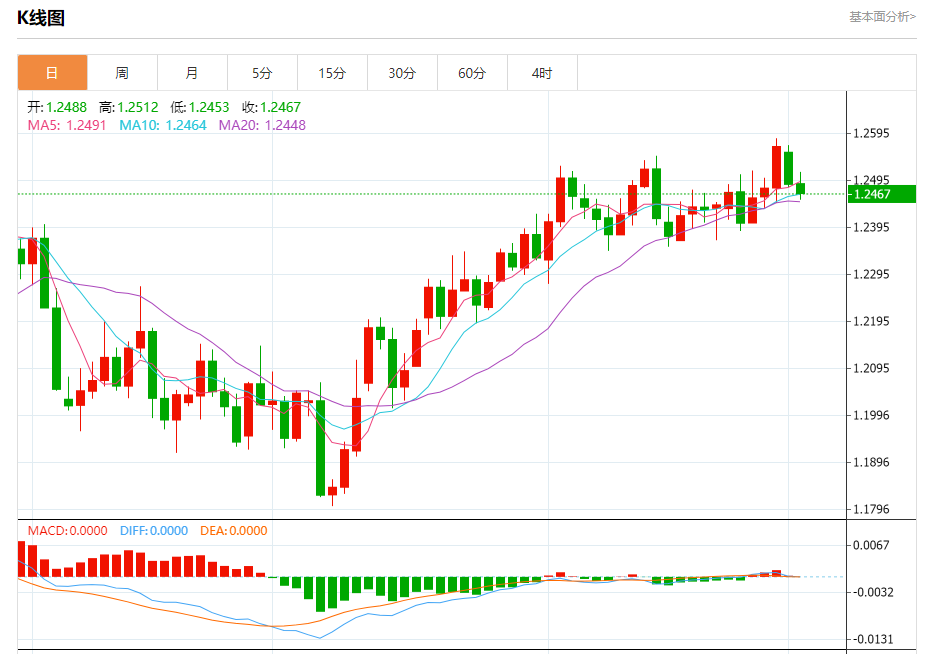Open the 15分 interval tab
This screenshot has width=926, height=654.
click(x=332, y=73)
